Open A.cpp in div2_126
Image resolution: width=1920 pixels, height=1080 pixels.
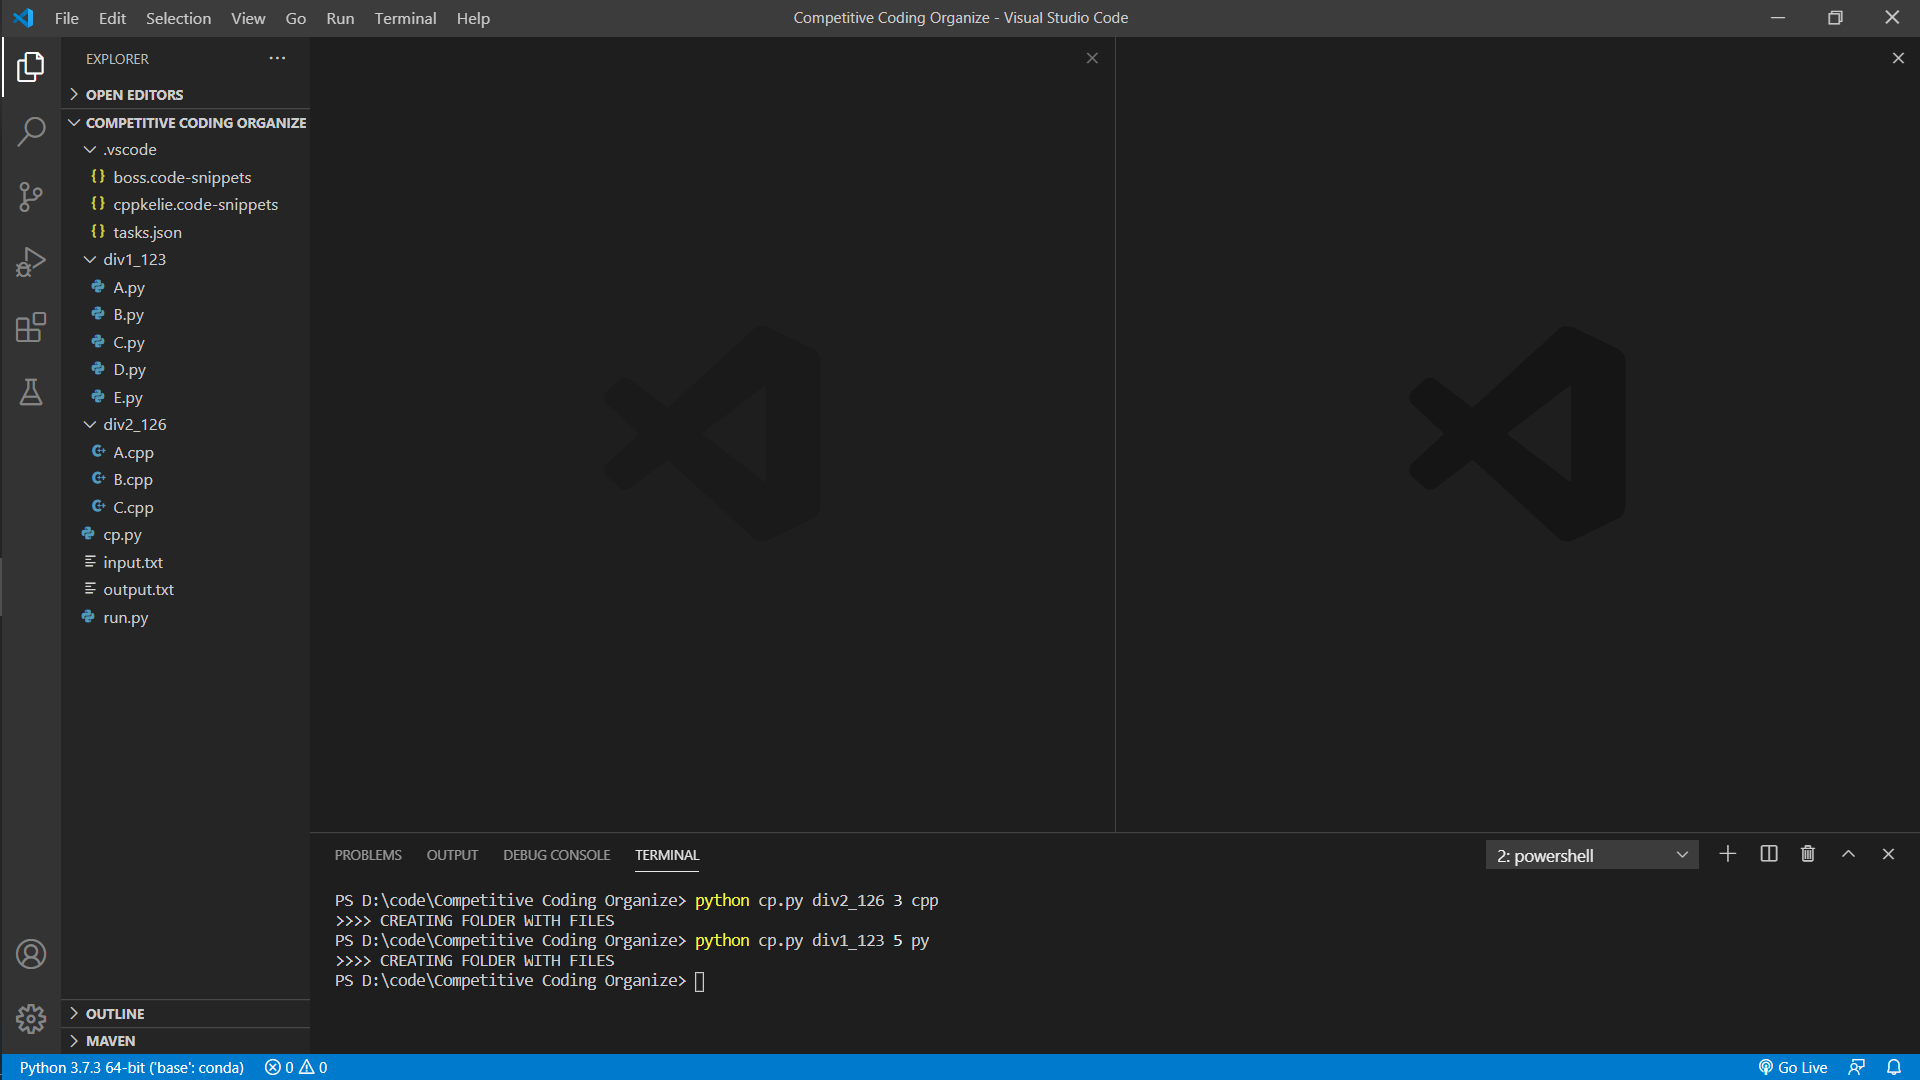pyautogui.click(x=186, y=452)
